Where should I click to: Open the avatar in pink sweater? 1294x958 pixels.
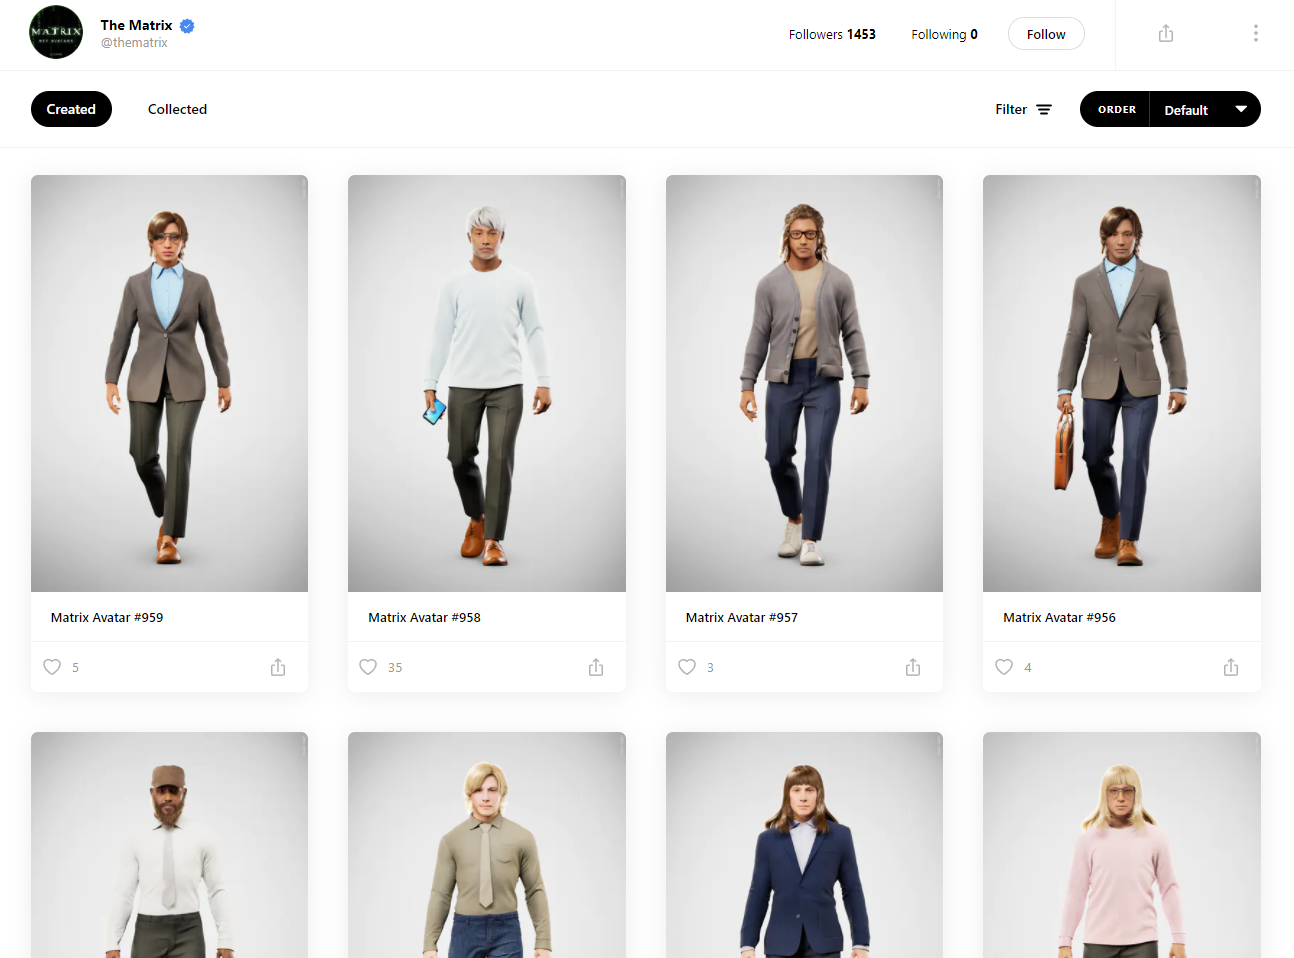pyautogui.click(x=1122, y=845)
